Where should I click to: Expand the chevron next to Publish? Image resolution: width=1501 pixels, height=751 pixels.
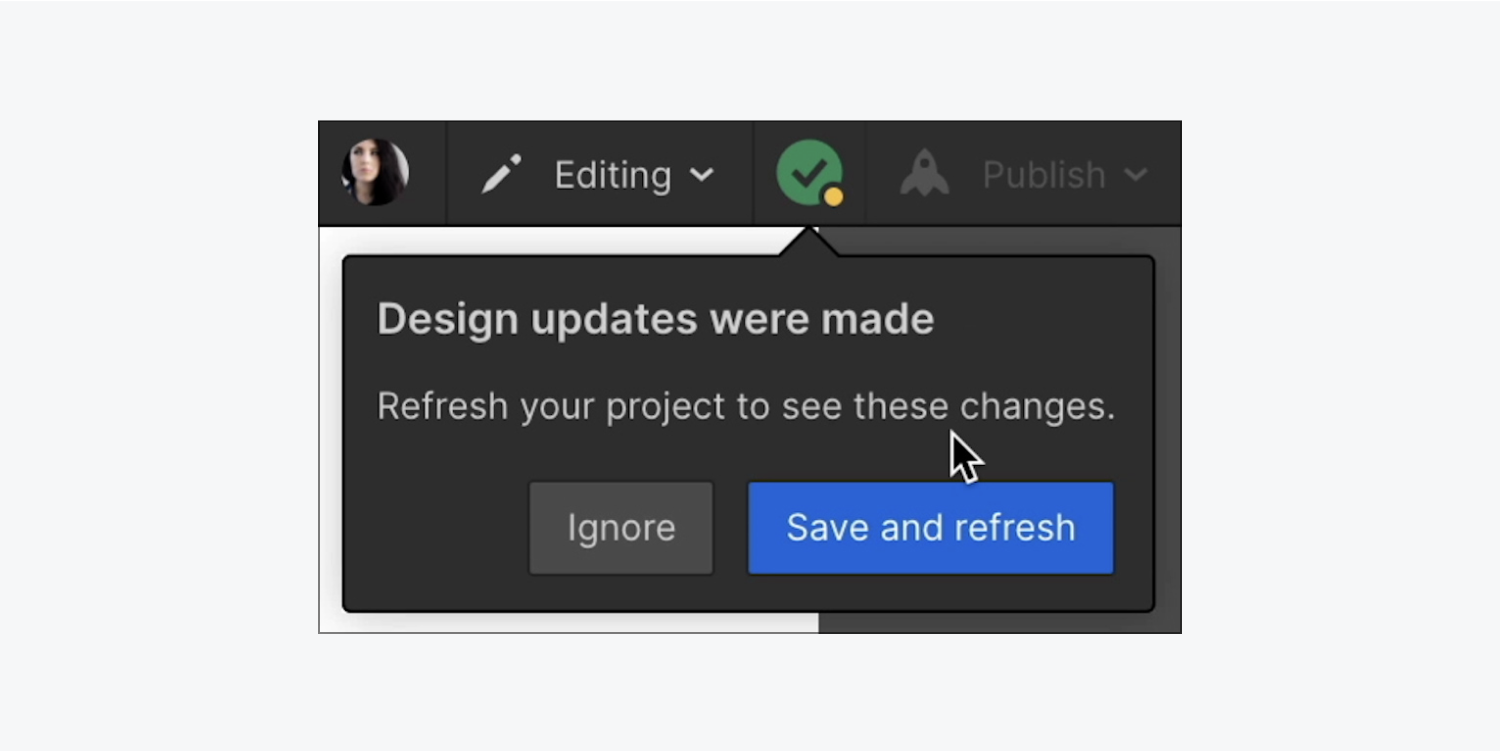[x=1135, y=175]
